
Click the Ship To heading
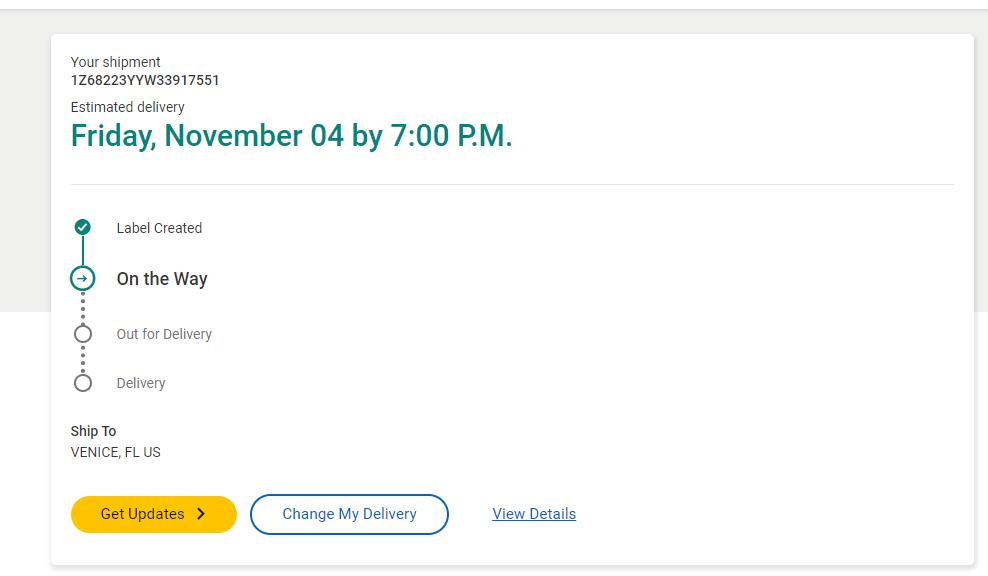tap(93, 431)
